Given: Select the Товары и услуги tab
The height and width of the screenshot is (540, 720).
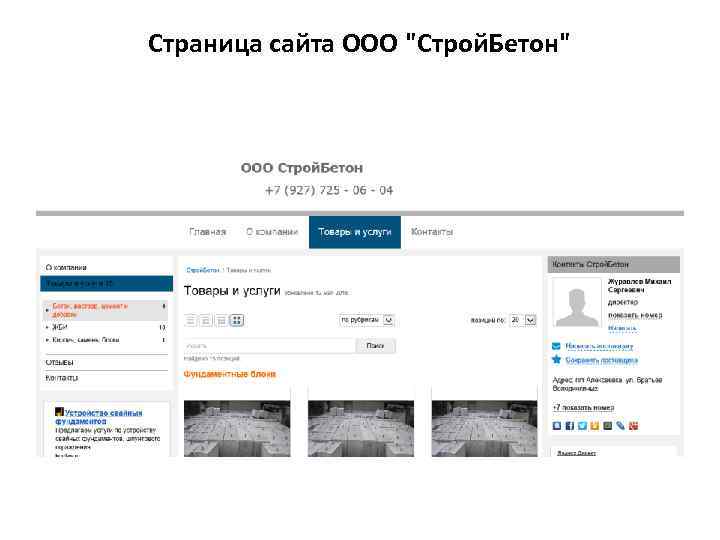Looking at the screenshot, I should pyautogui.click(x=355, y=232).
